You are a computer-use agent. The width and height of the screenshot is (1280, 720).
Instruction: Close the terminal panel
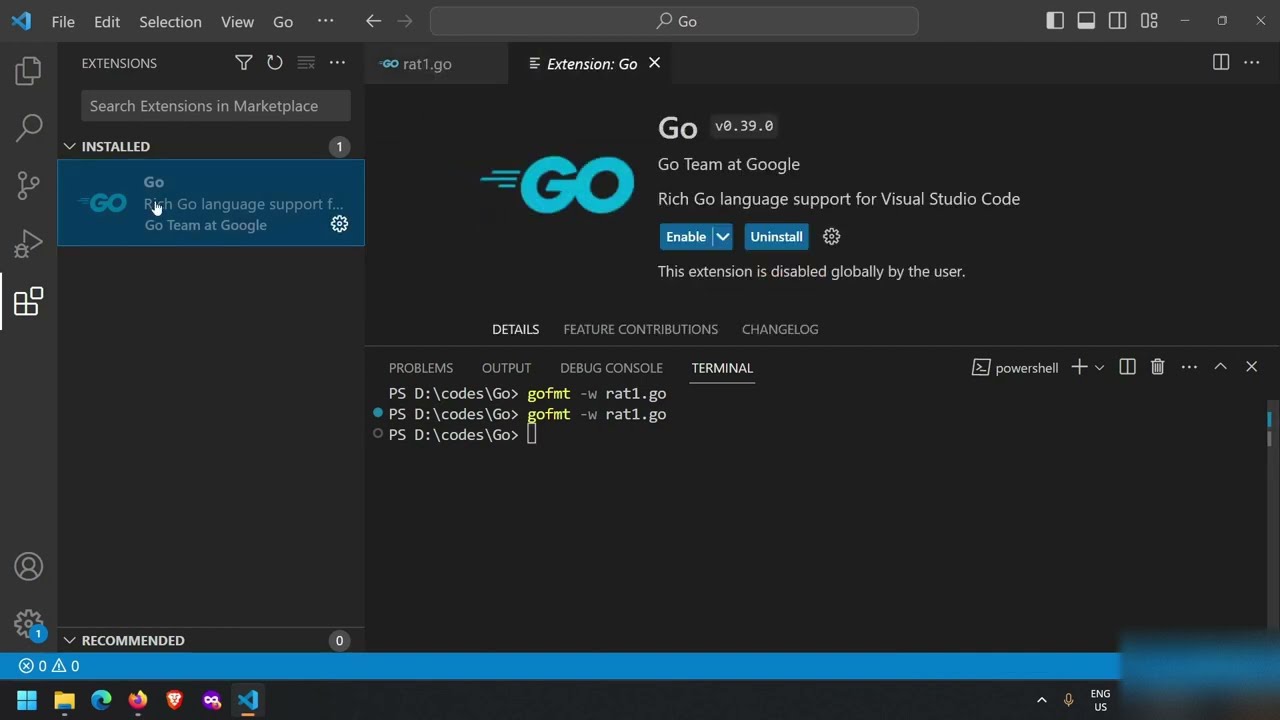click(1251, 367)
